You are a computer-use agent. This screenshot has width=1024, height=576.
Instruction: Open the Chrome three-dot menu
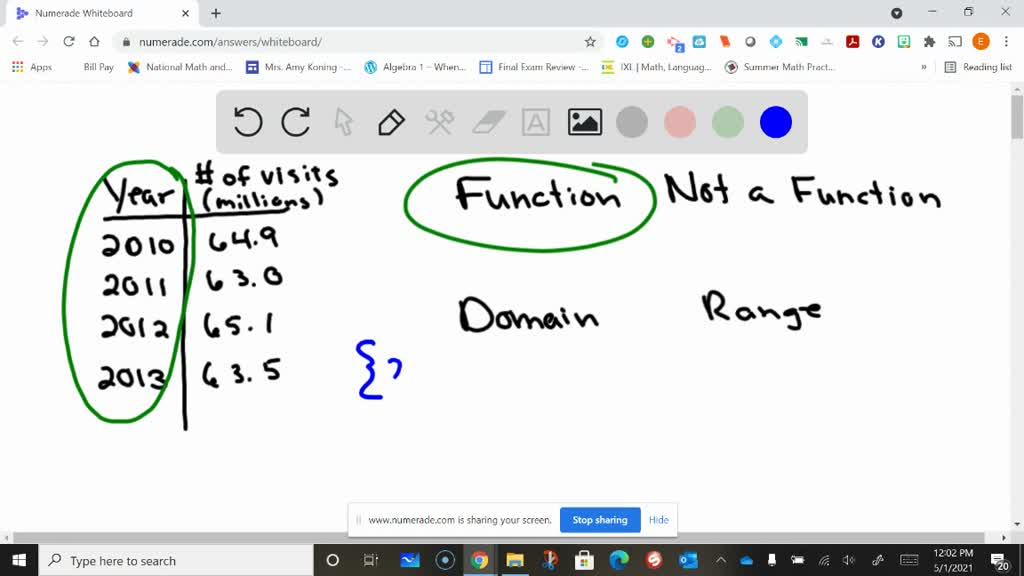pyautogui.click(x=1008, y=43)
